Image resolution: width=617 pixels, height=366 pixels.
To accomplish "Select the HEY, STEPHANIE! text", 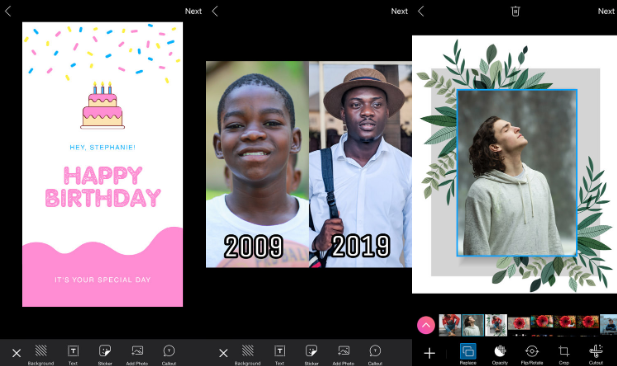I will pyautogui.click(x=103, y=147).
